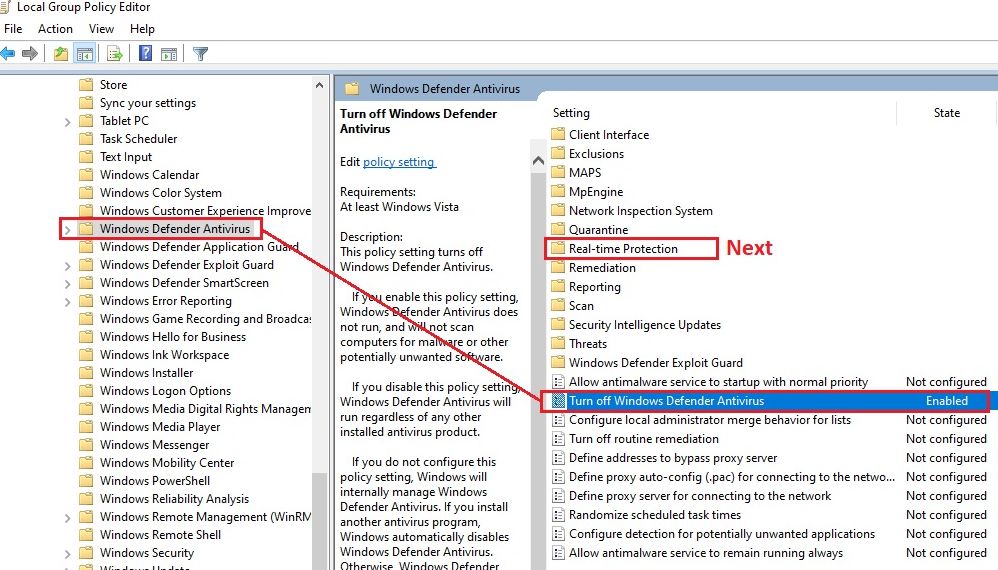Select Windows Hello for Business in tree
Viewport: 998px width, 570px height.
[172, 337]
